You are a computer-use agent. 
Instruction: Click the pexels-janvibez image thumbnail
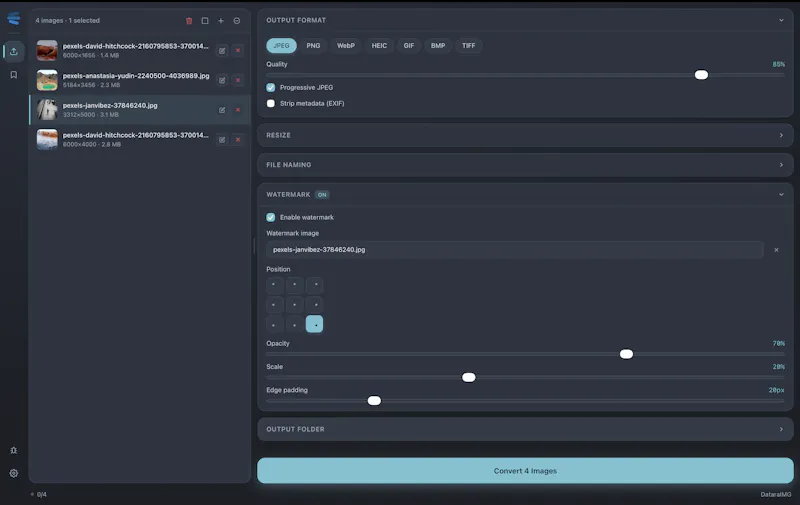pos(47,110)
